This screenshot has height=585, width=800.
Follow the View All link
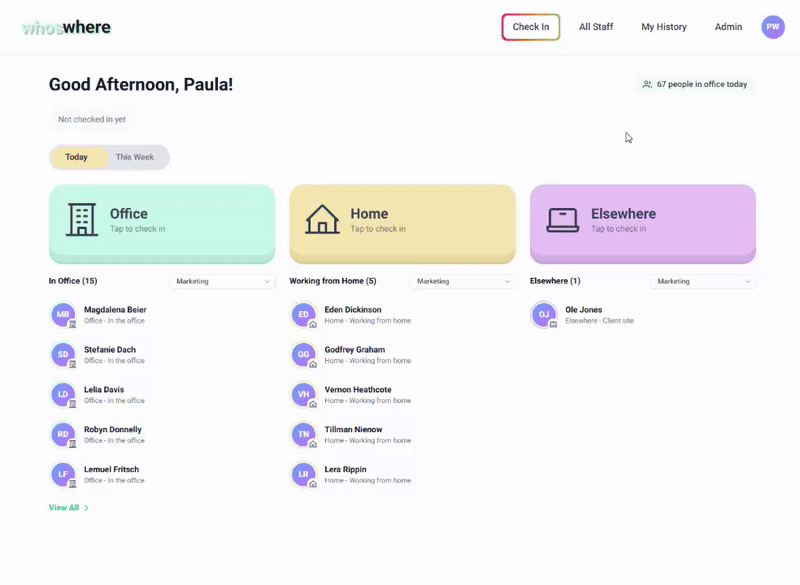65,507
